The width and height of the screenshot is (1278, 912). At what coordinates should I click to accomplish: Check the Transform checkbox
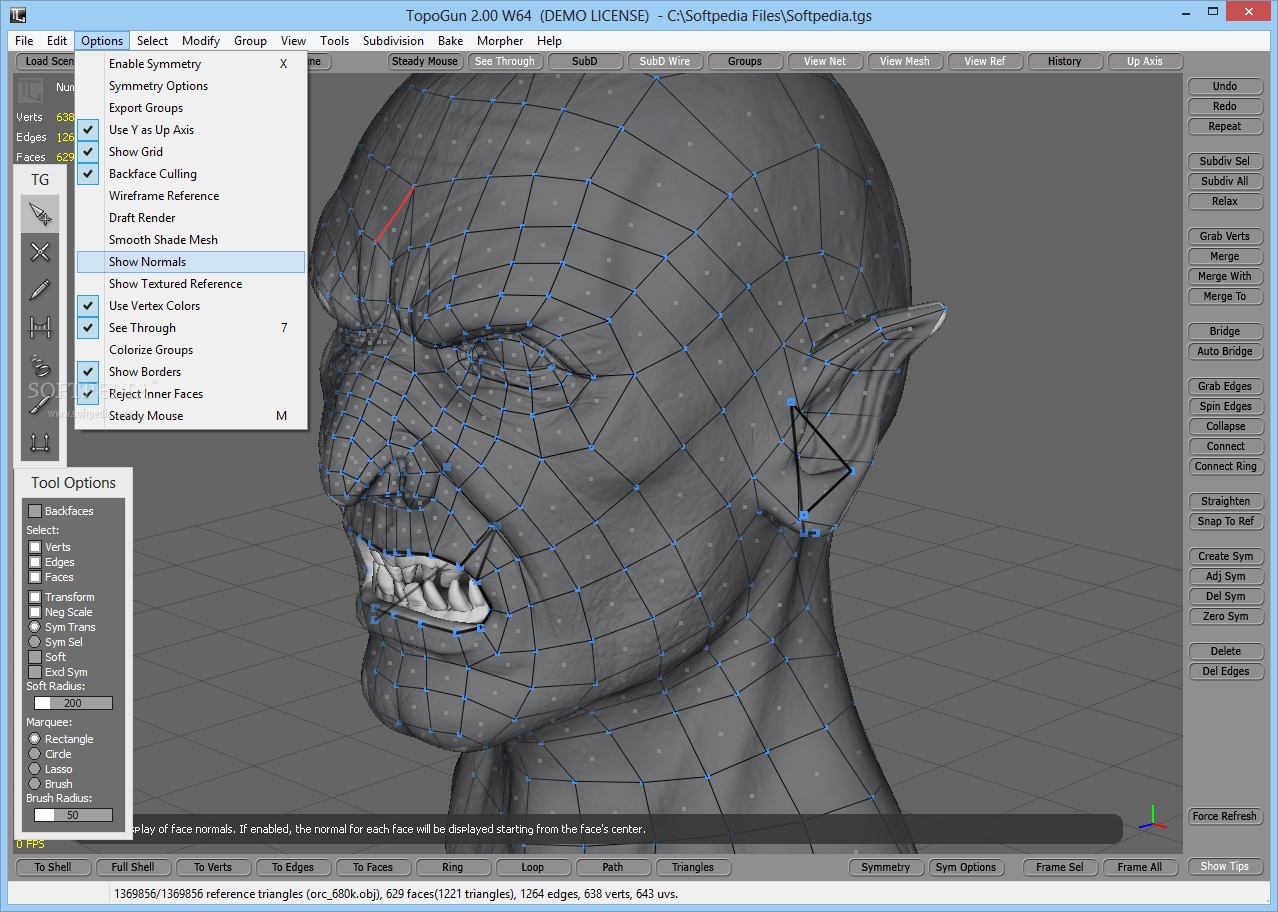(x=35, y=597)
